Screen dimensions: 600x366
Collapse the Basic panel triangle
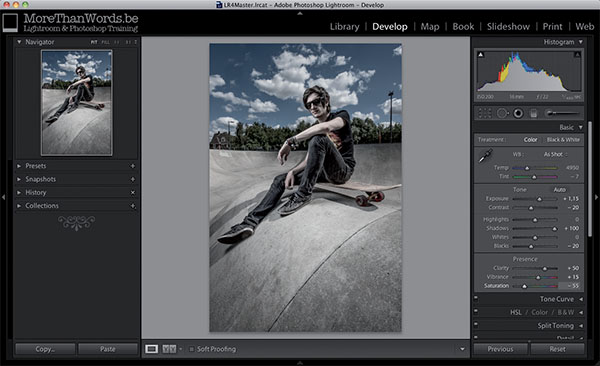click(581, 127)
